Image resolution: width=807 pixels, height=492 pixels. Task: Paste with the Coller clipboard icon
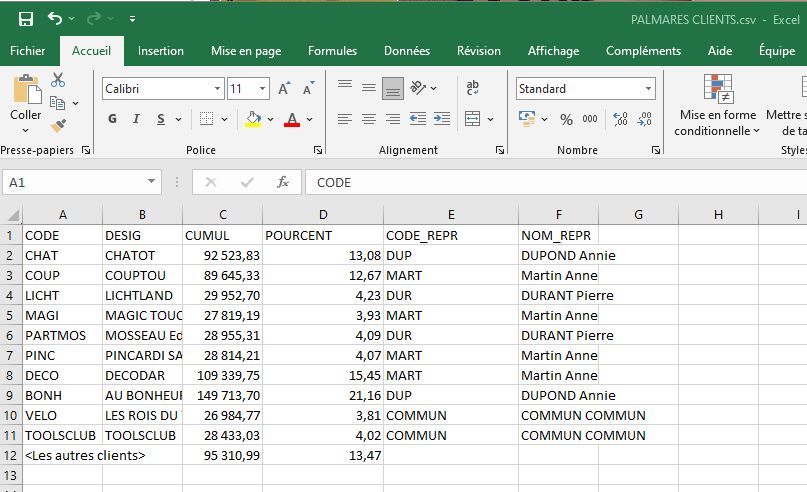click(x=27, y=90)
